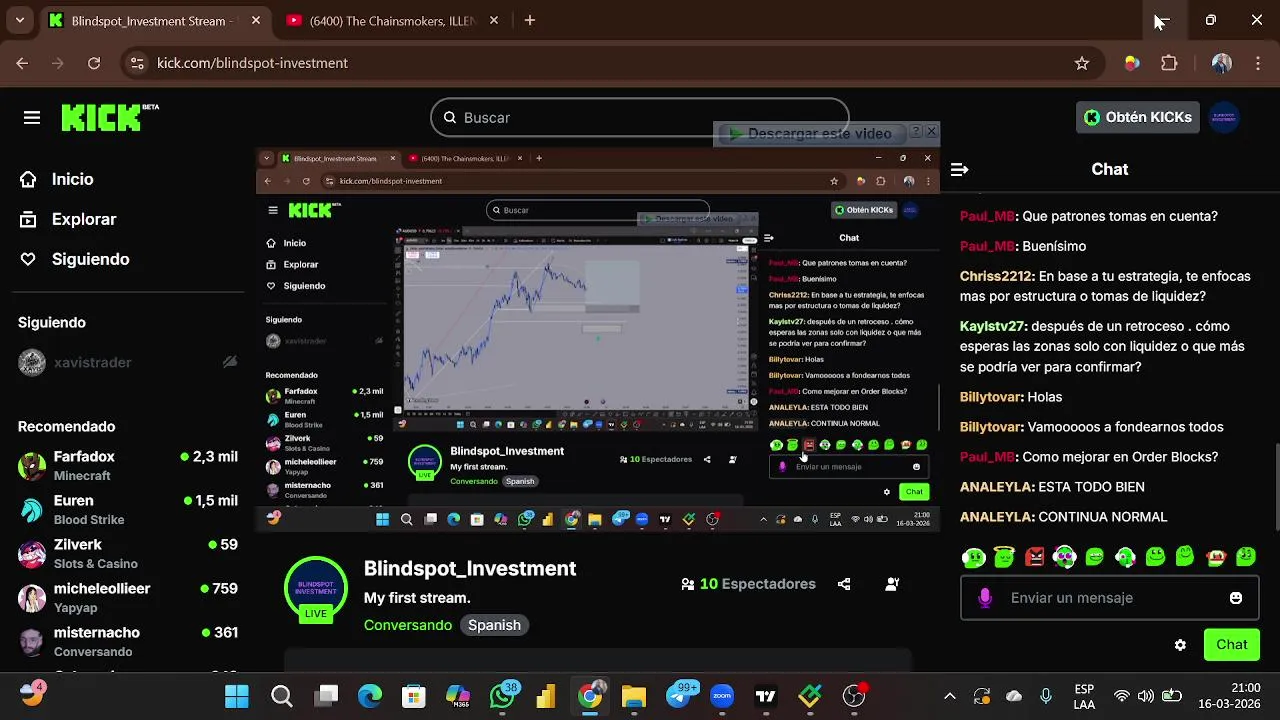Open the colorful extension icon in the toolbar
1280x720 pixels.
click(x=1131, y=63)
